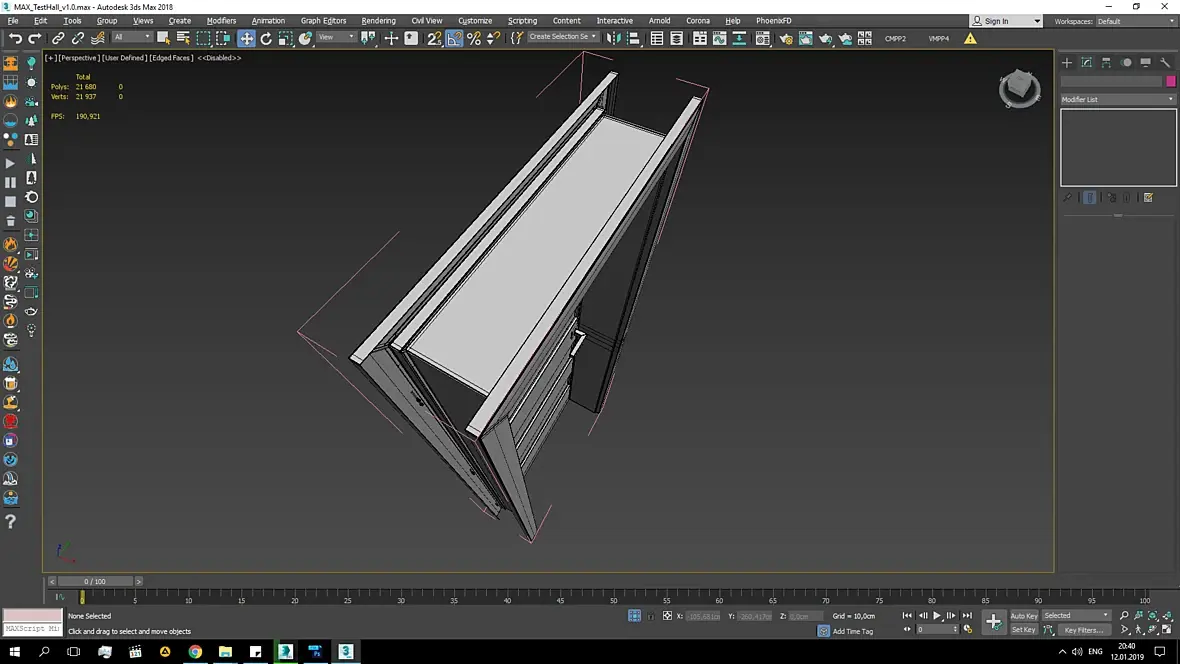This screenshot has height=664, width=1180.
Task: Switch to the Hierarchy panel tab
Action: (1106, 62)
